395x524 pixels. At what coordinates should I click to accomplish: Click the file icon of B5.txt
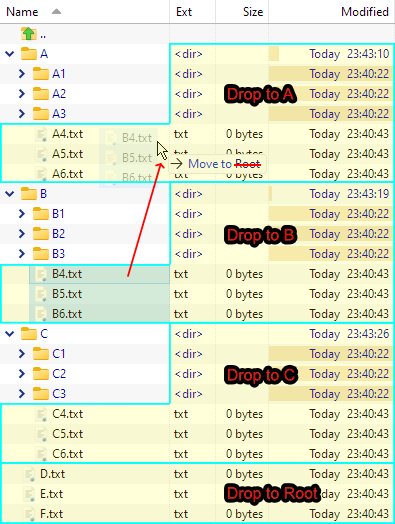tap(41, 294)
